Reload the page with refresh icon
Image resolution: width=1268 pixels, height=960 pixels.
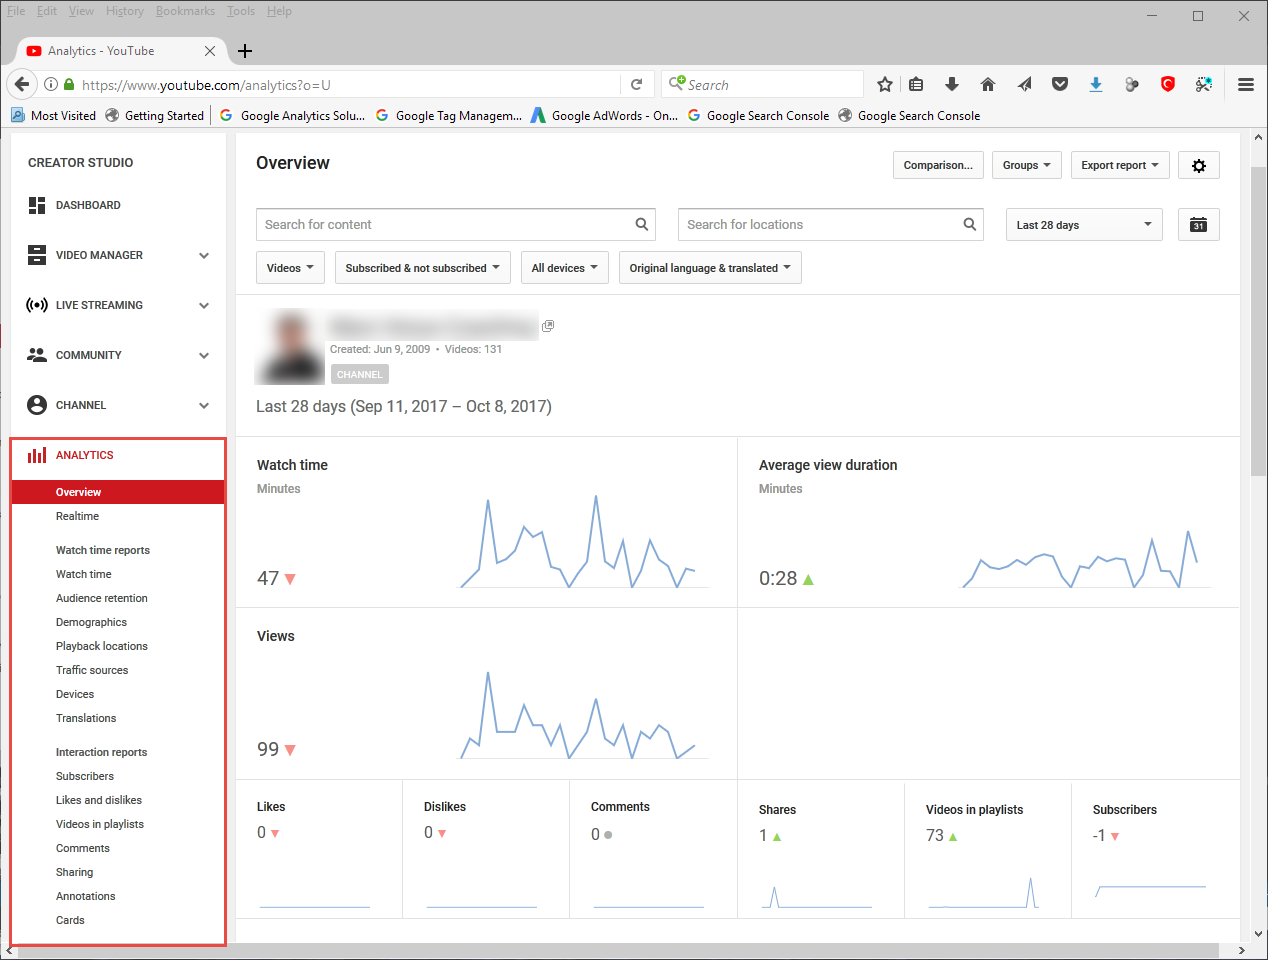click(x=636, y=85)
